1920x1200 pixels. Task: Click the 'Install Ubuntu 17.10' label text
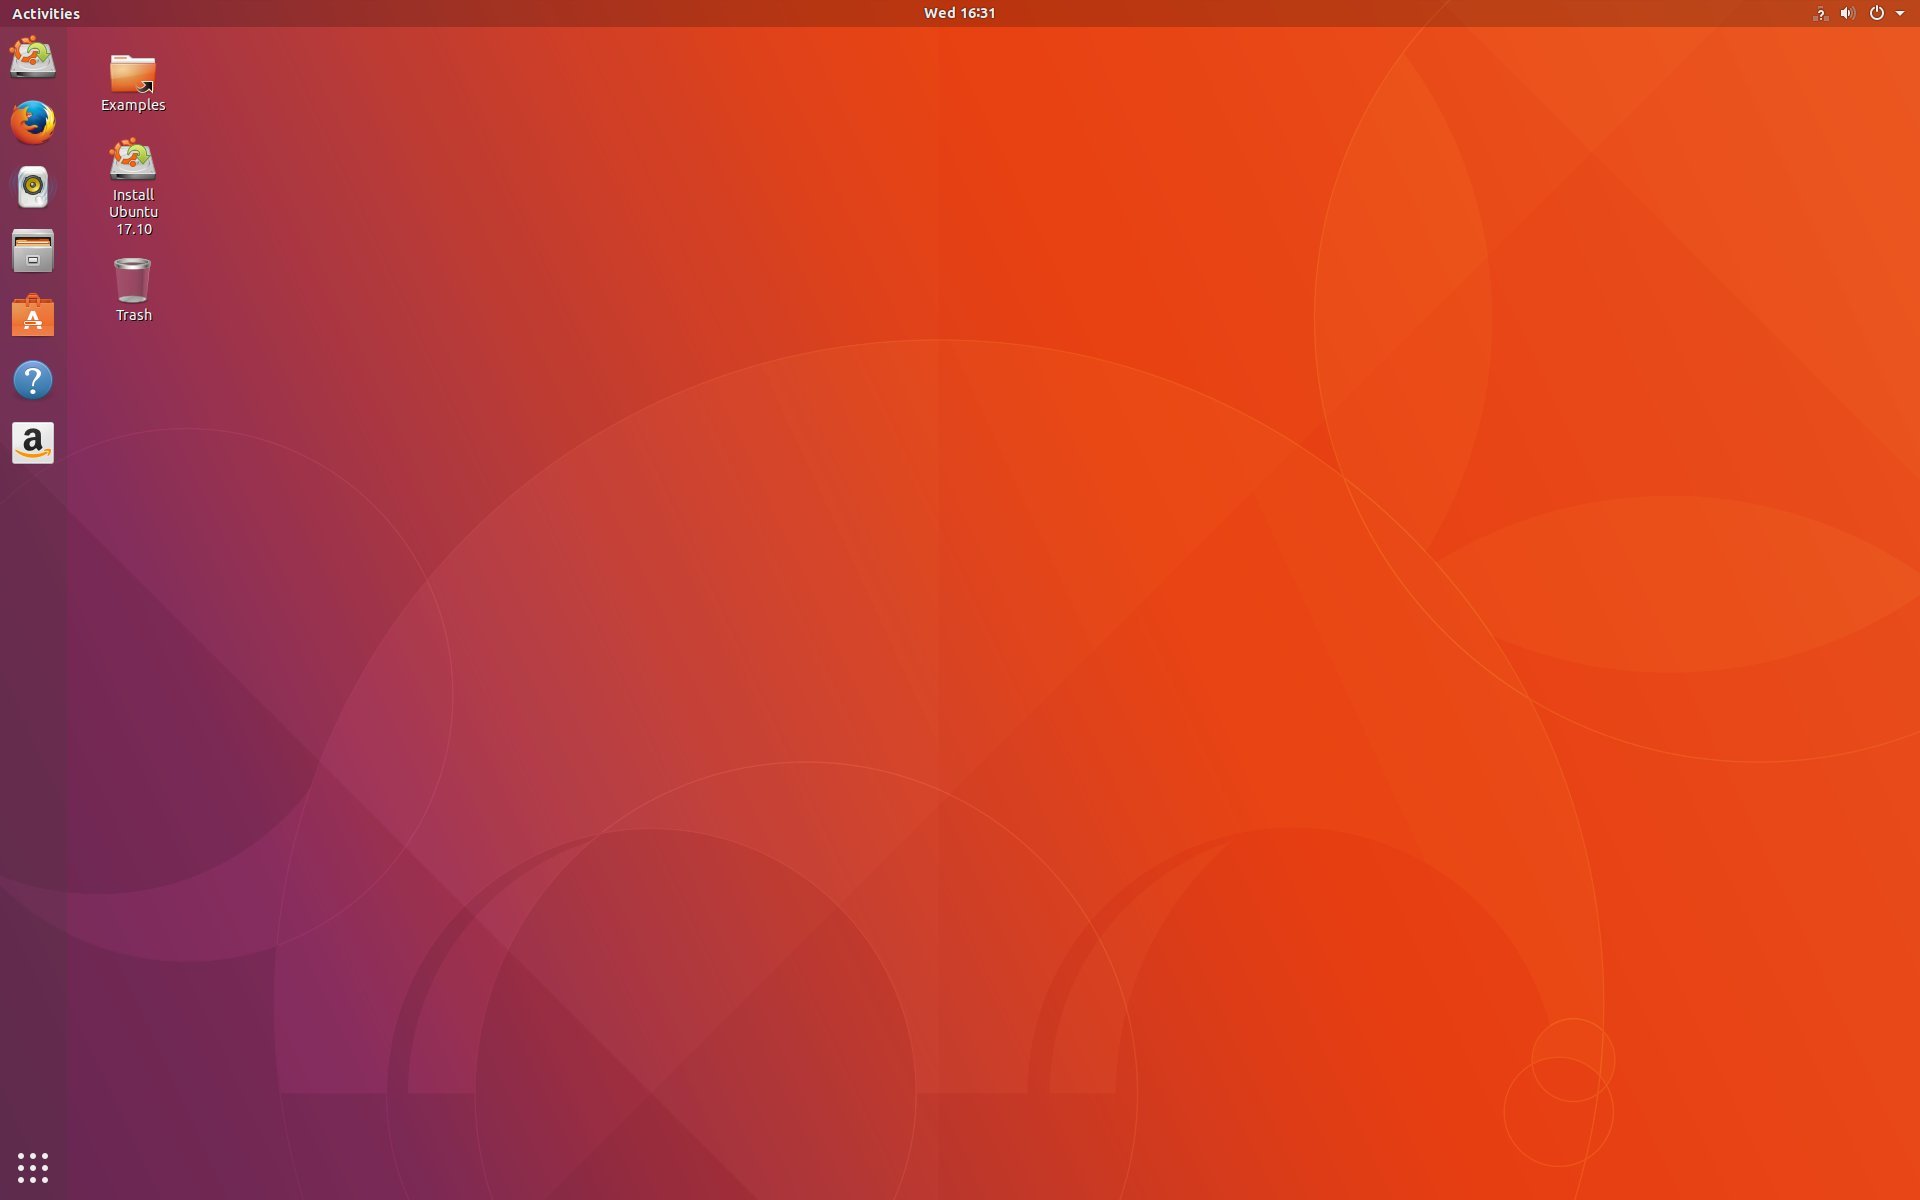point(133,212)
